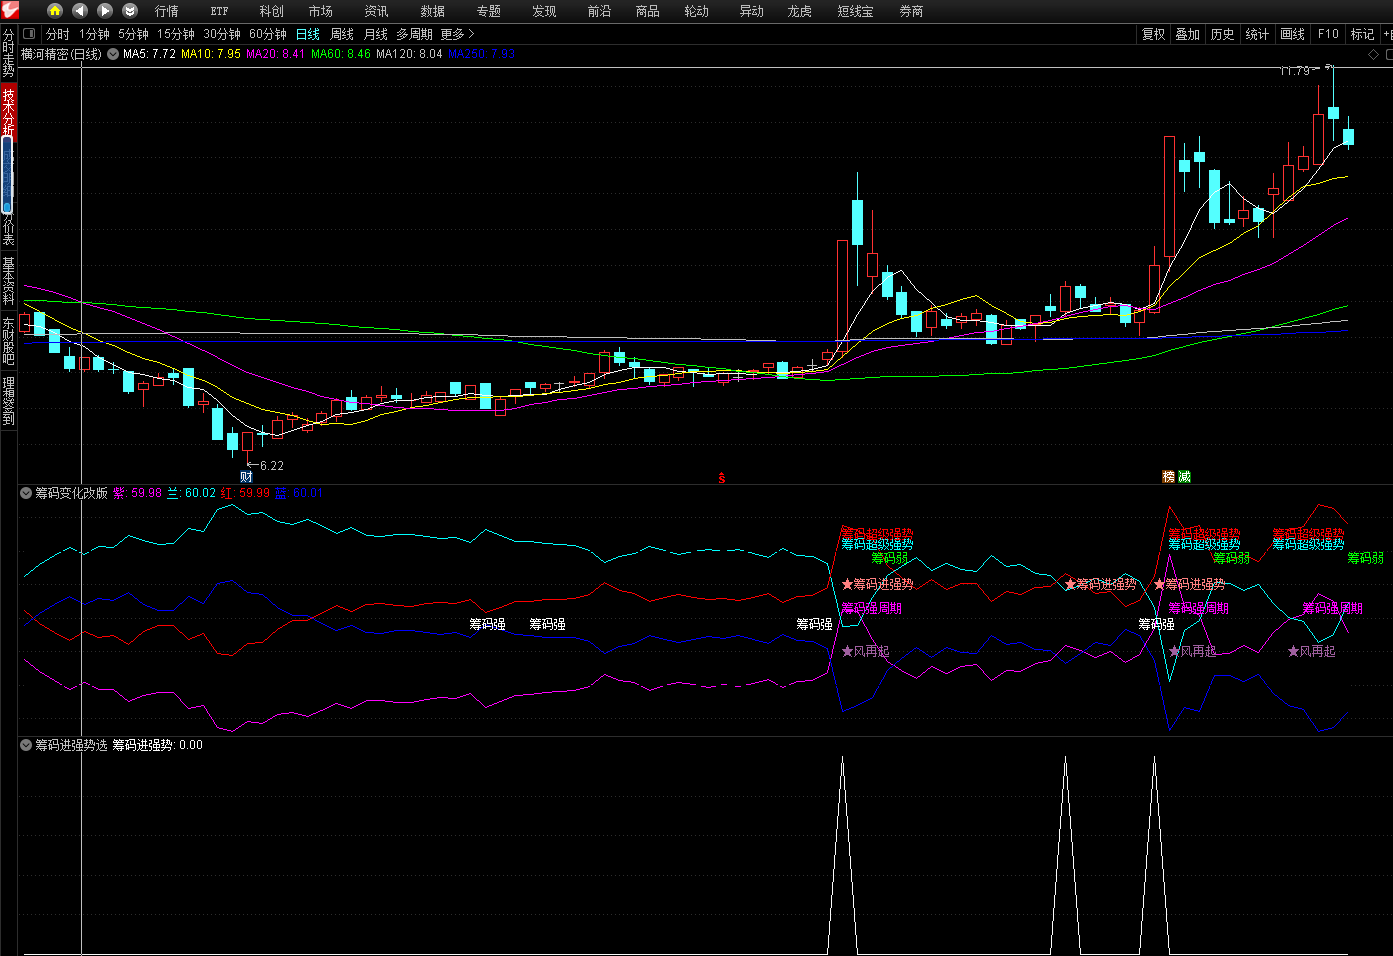The image size is (1393, 956).
Task: Click the MA60: 8.46 value
Action: point(341,54)
